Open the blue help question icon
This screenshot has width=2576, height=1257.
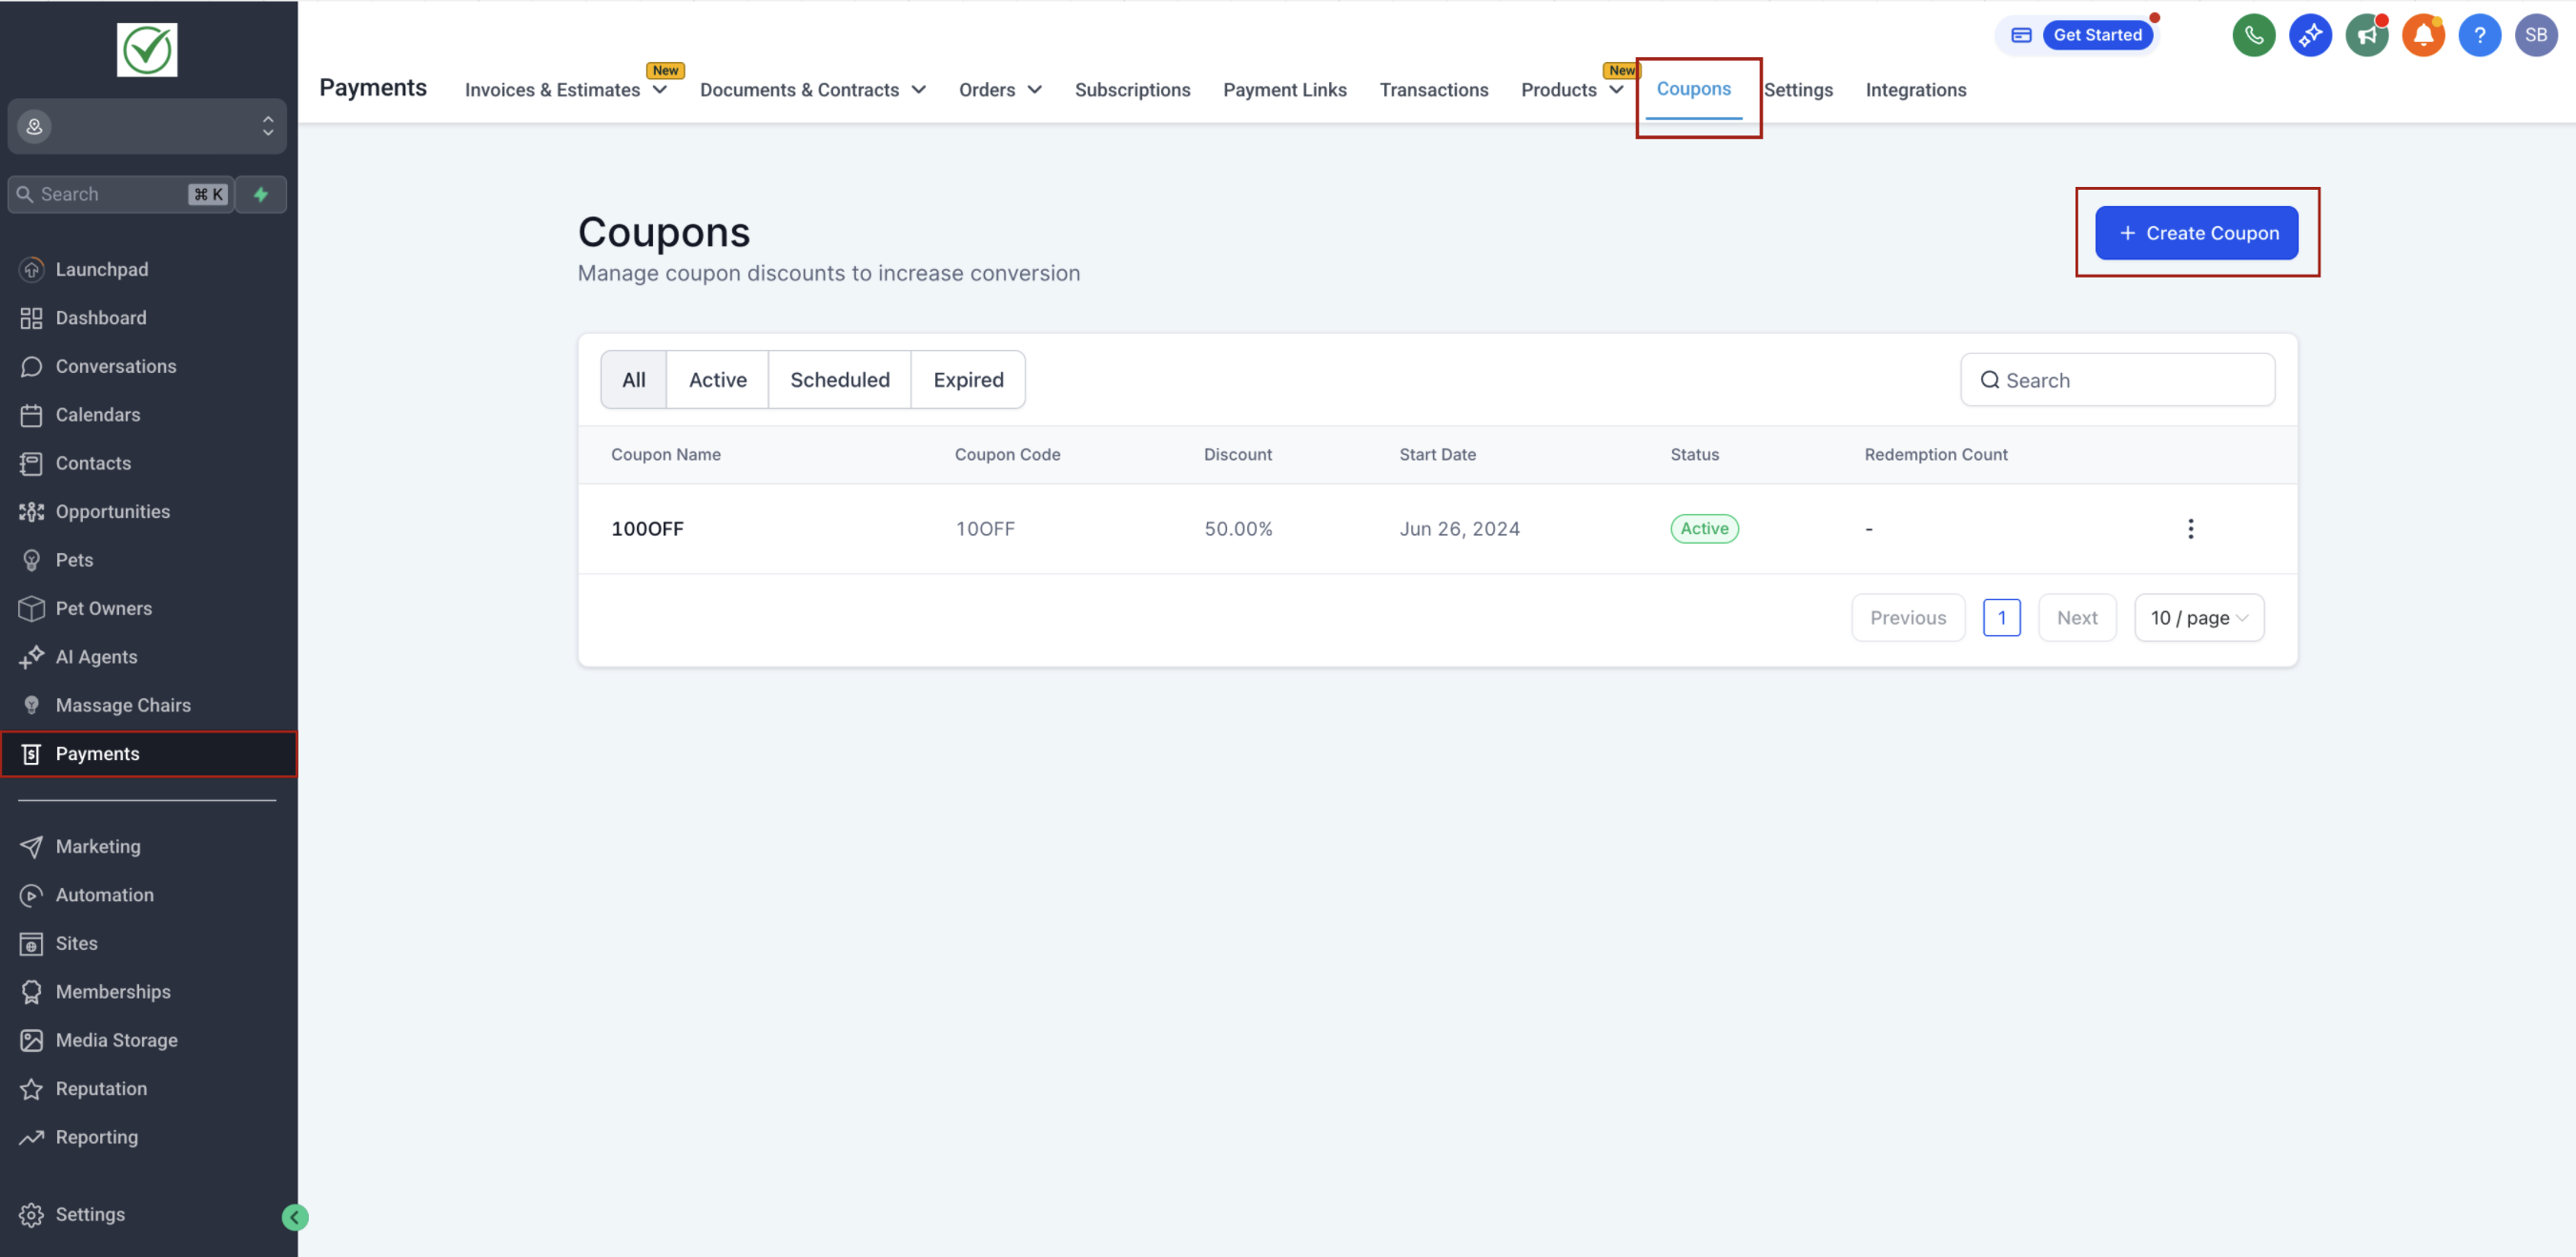[2479, 35]
